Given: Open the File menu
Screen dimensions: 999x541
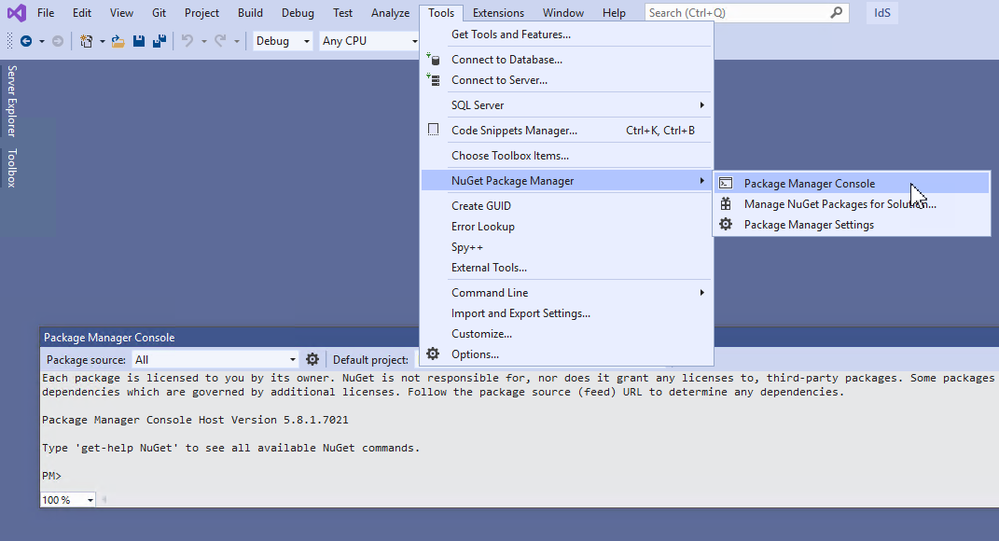Looking at the screenshot, I should point(45,13).
